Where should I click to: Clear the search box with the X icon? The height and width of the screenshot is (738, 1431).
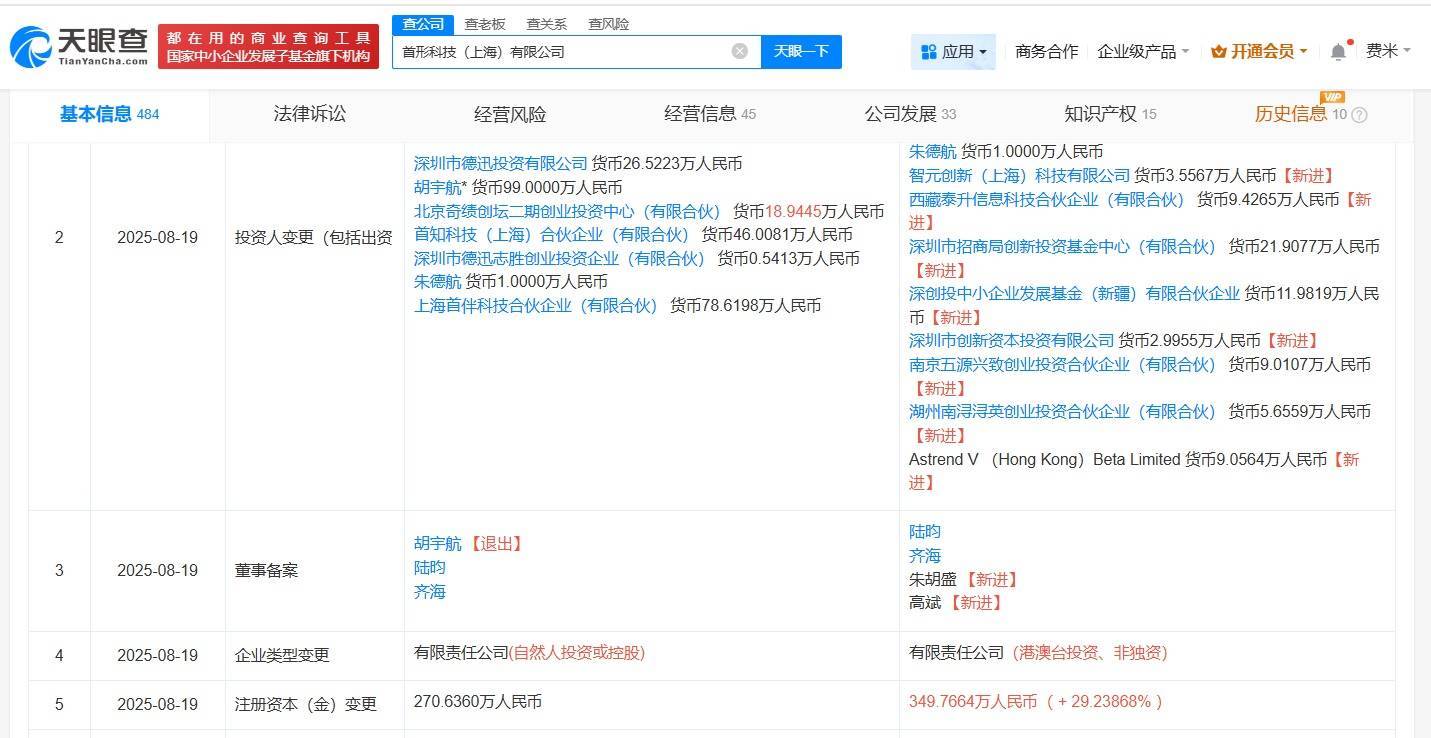pos(740,51)
